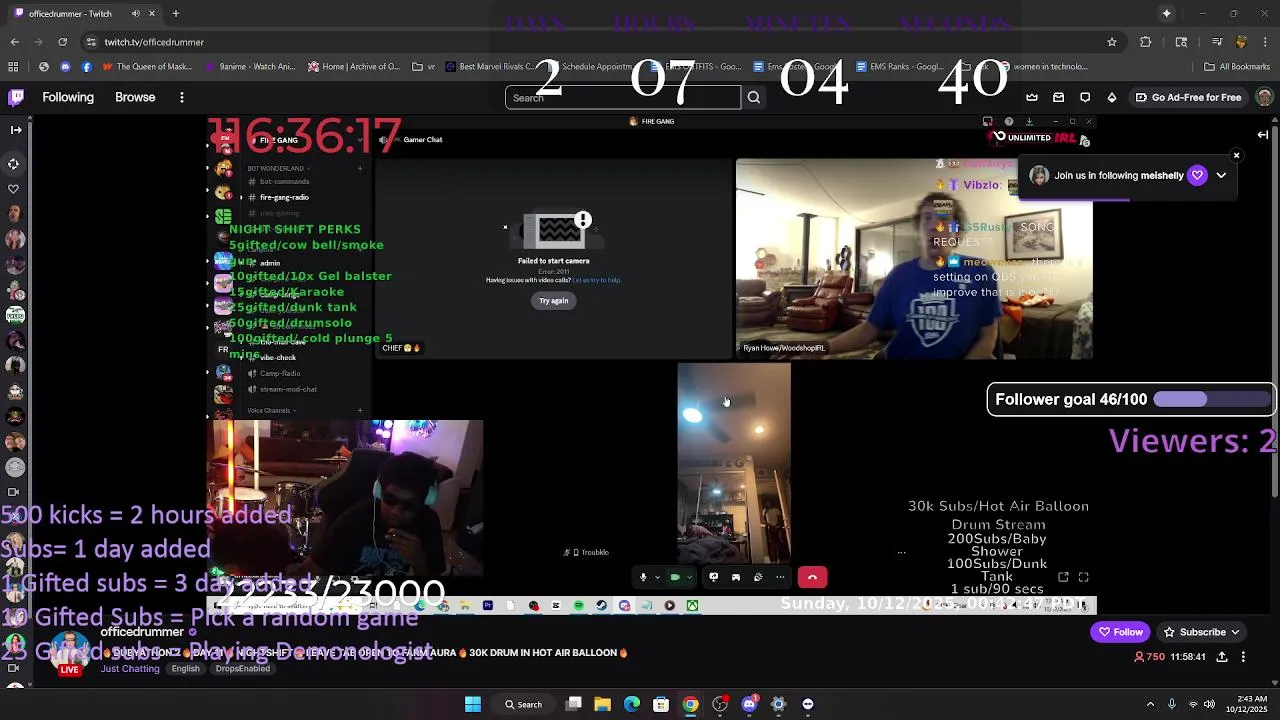
Task: Open The Queen of Mask bookmark
Action: click(x=146, y=67)
